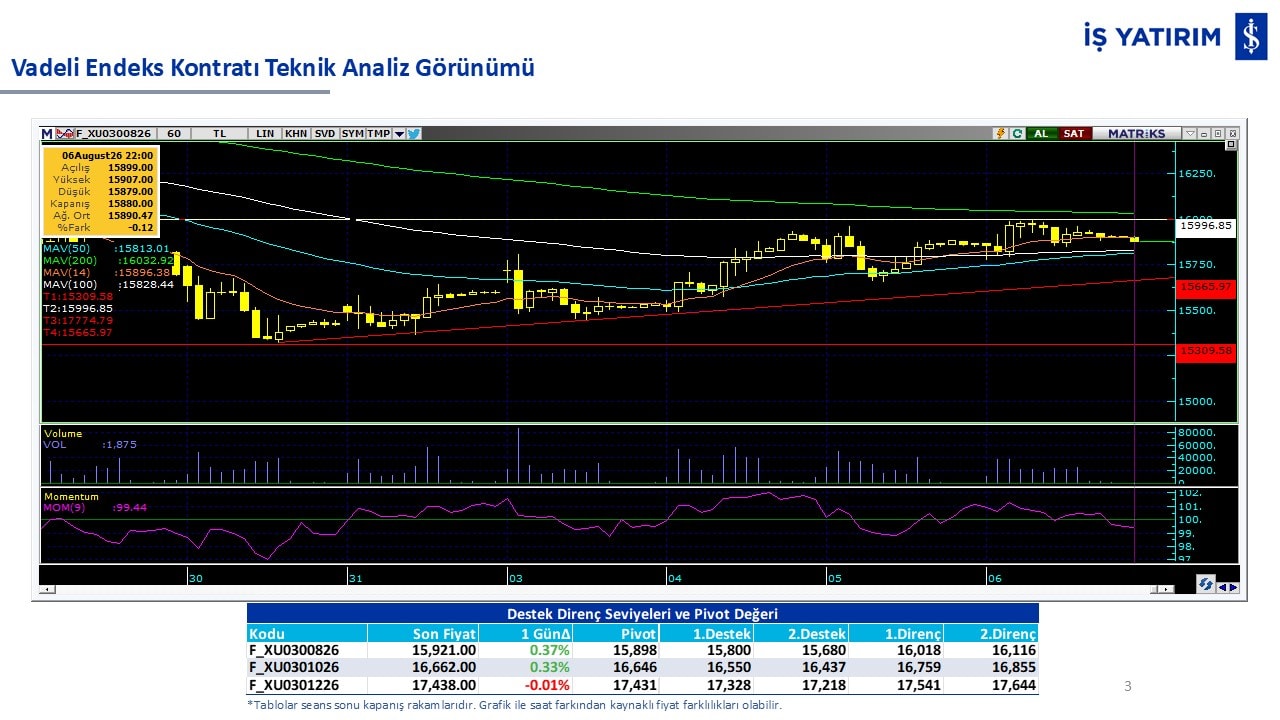Click the F_XU0300826 symbol field
Viewport: 1280px width, 720px height.
(x=113, y=133)
